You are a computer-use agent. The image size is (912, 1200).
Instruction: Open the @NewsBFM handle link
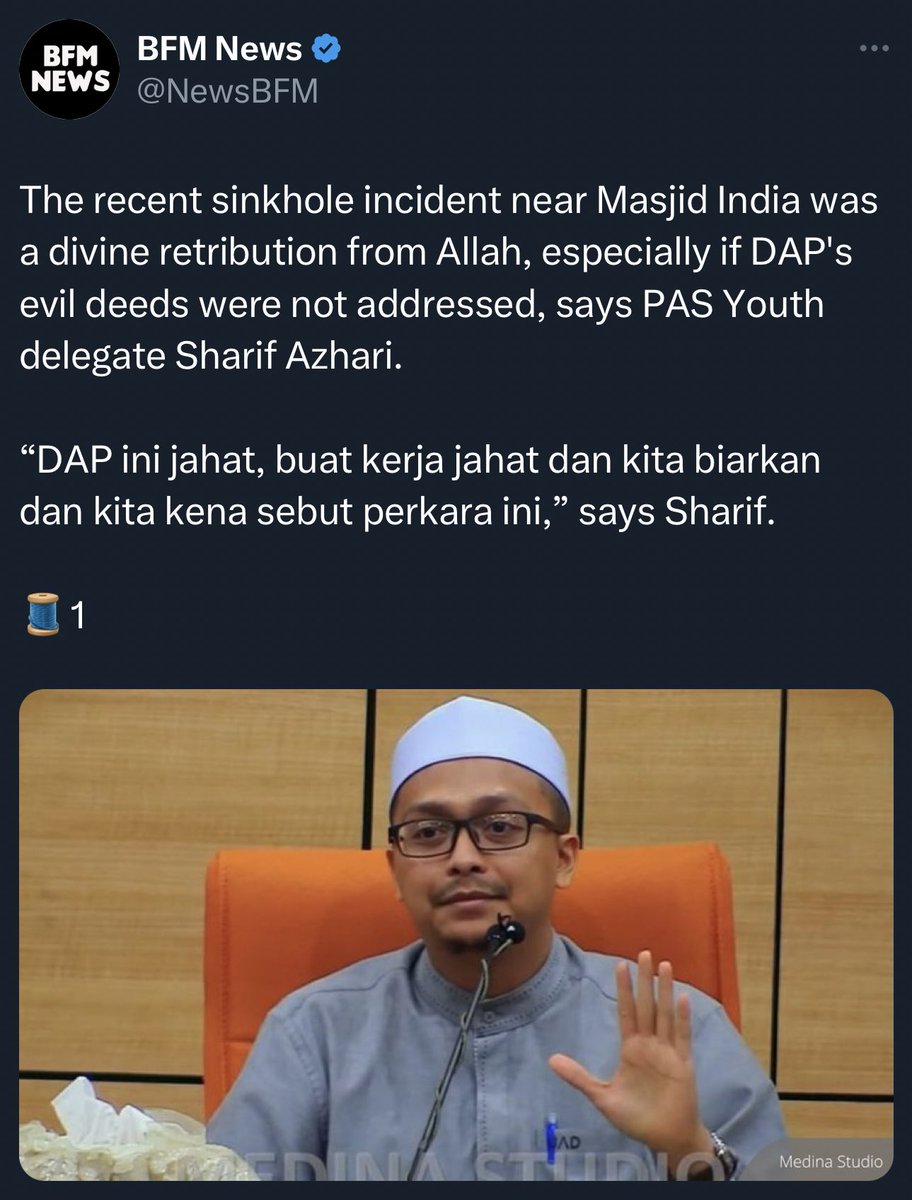tap(227, 92)
